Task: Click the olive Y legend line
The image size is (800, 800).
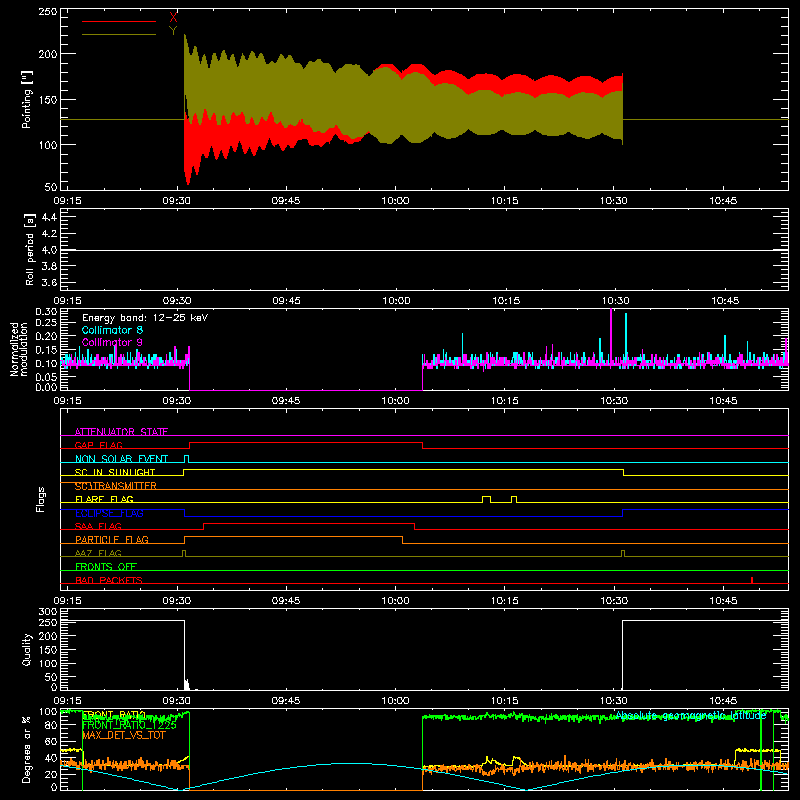Action: point(119,35)
